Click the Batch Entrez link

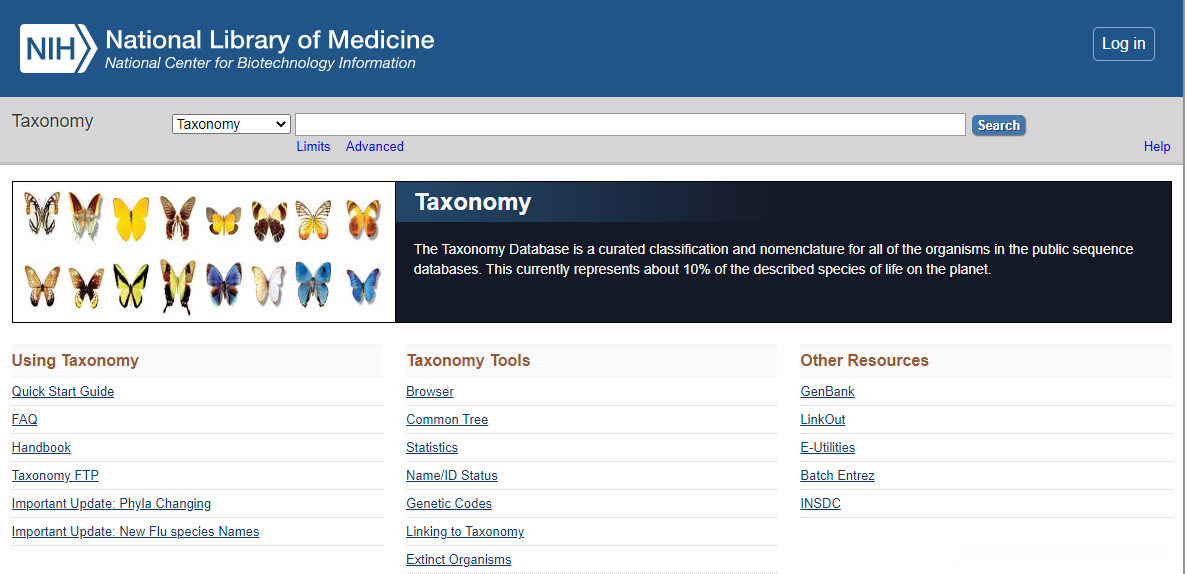838,476
